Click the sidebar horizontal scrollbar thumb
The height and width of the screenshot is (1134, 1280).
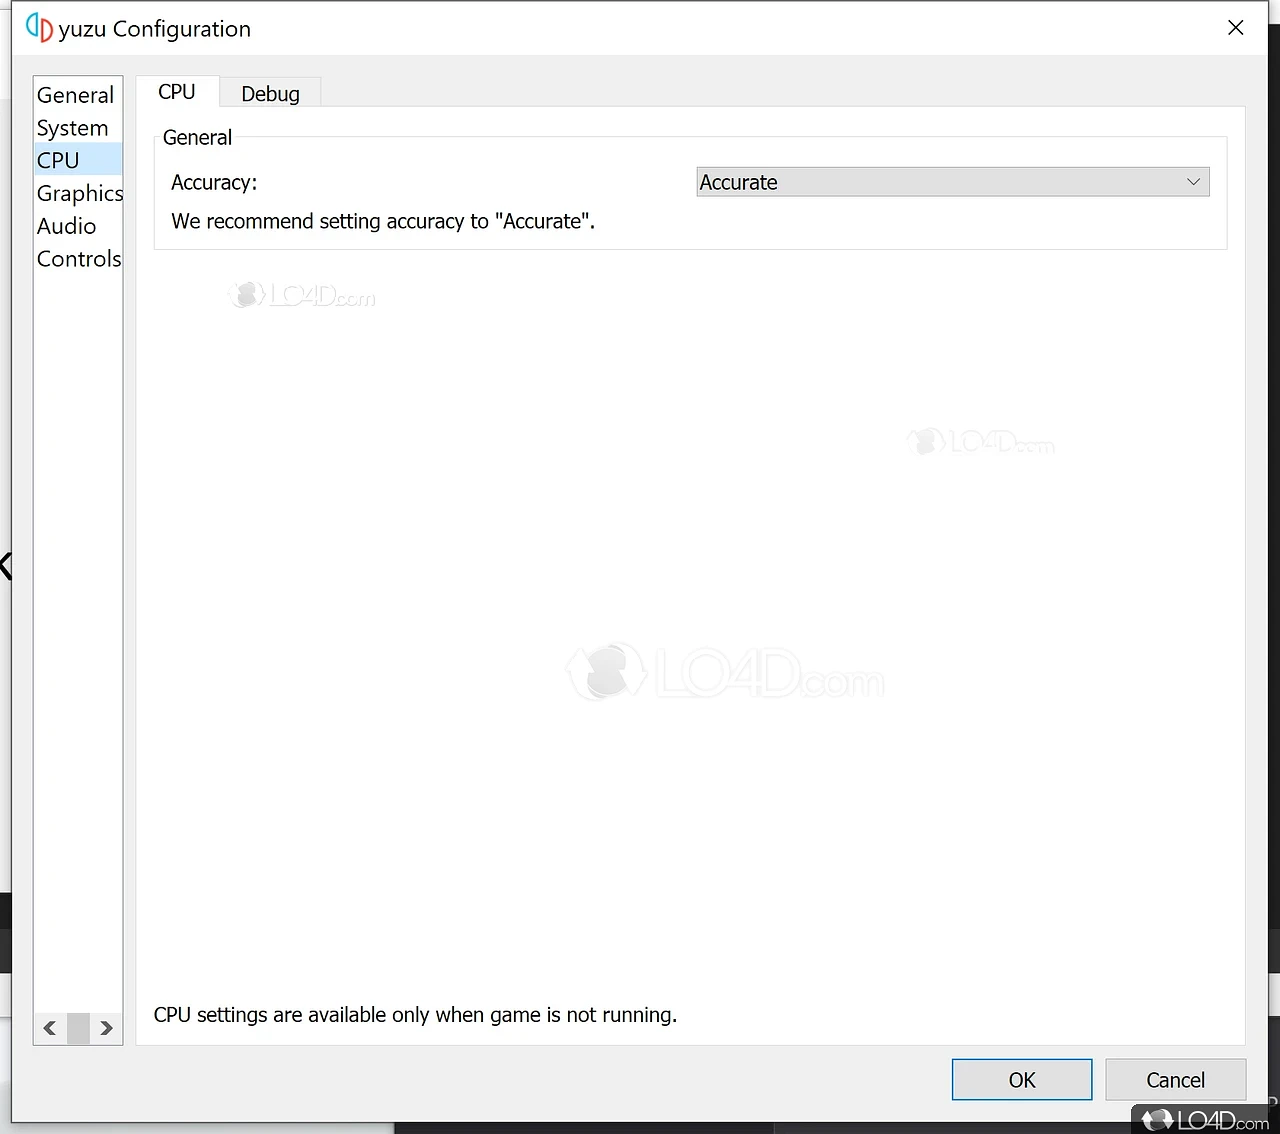[78, 1028]
